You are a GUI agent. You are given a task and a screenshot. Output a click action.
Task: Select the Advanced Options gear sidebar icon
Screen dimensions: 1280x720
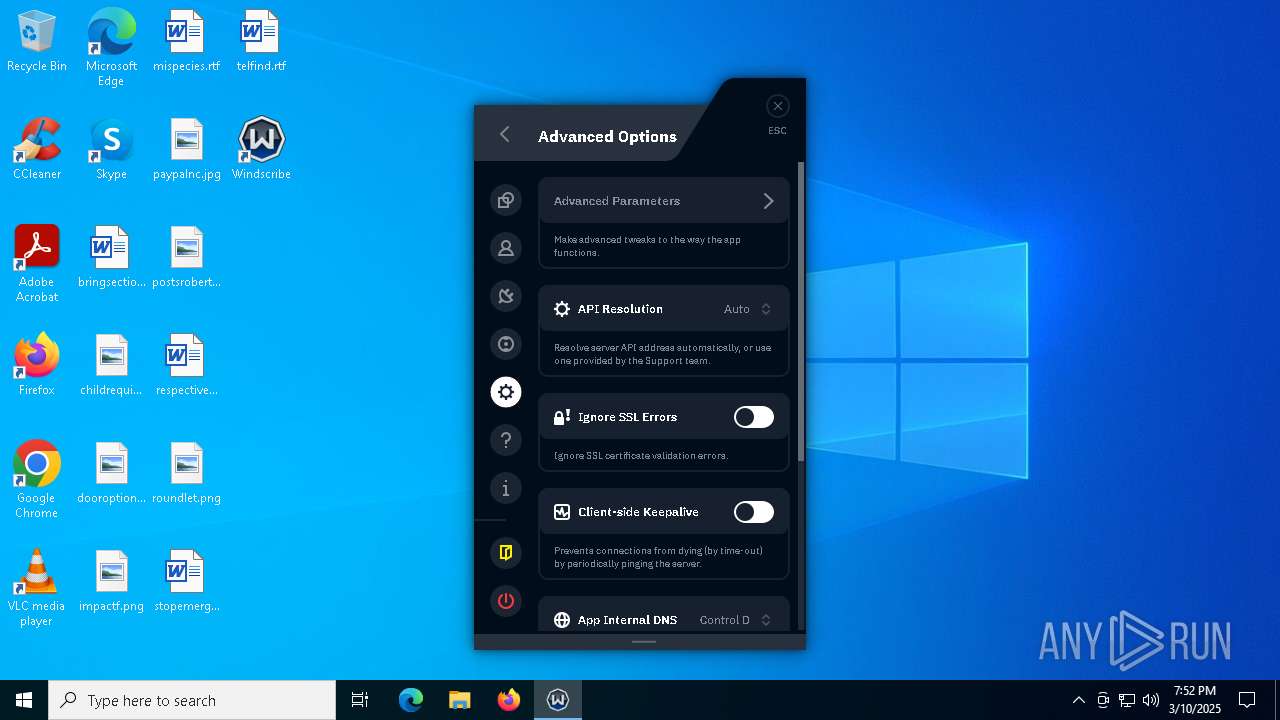pyautogui.click(x=506, y=392)
